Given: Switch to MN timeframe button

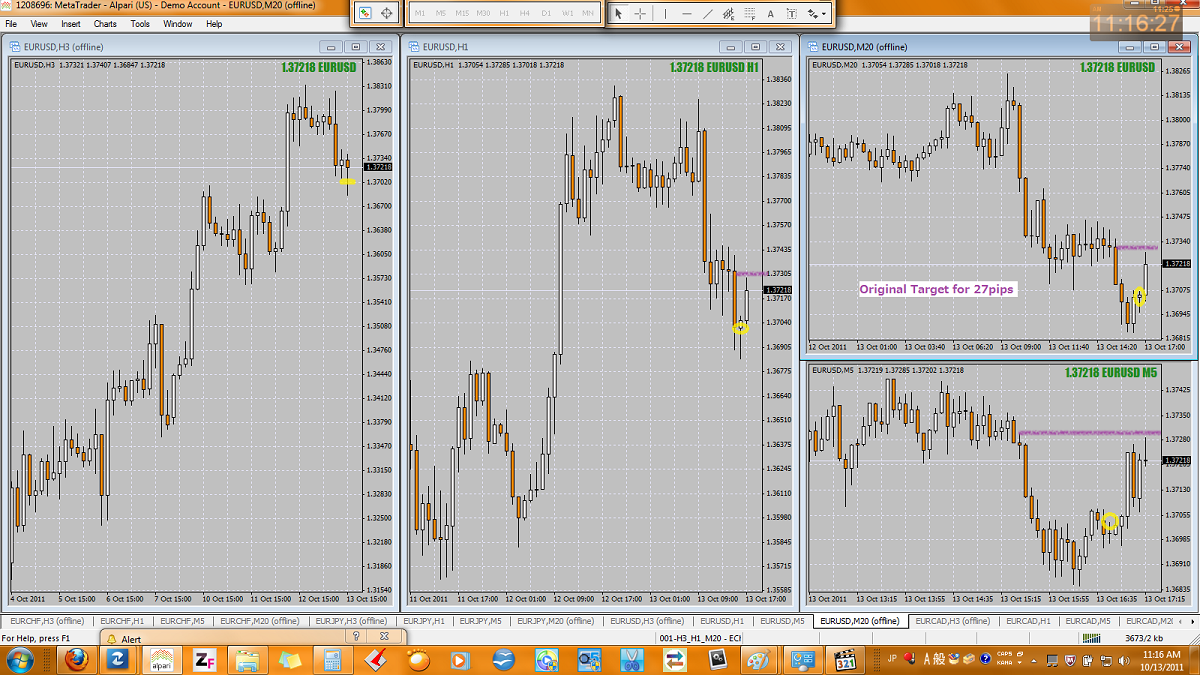Looking at the screenshot, I should pyautogui.click(x=588, y=14).
